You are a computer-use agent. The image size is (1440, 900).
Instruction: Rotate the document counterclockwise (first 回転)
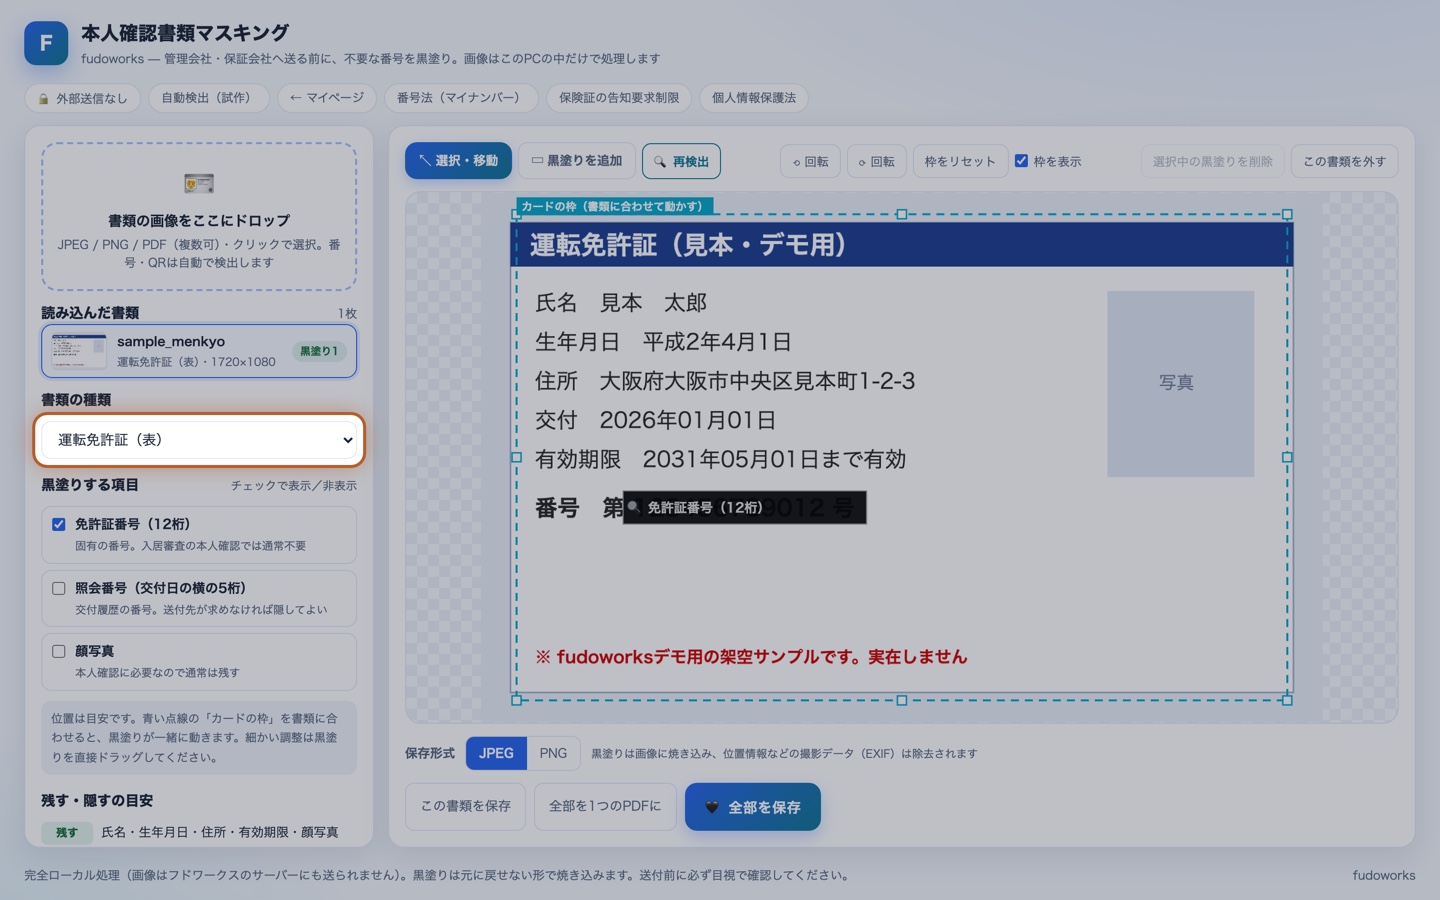(x=810, y=162)
